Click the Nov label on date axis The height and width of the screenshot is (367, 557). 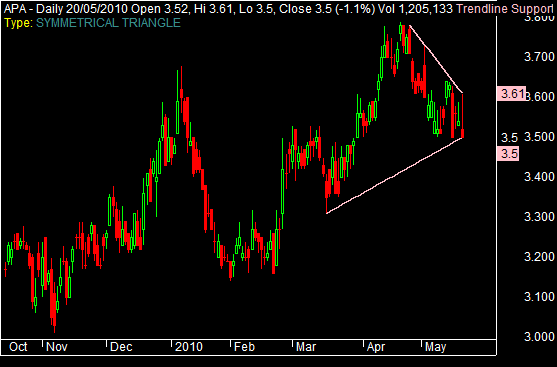[x=57, y=347]
